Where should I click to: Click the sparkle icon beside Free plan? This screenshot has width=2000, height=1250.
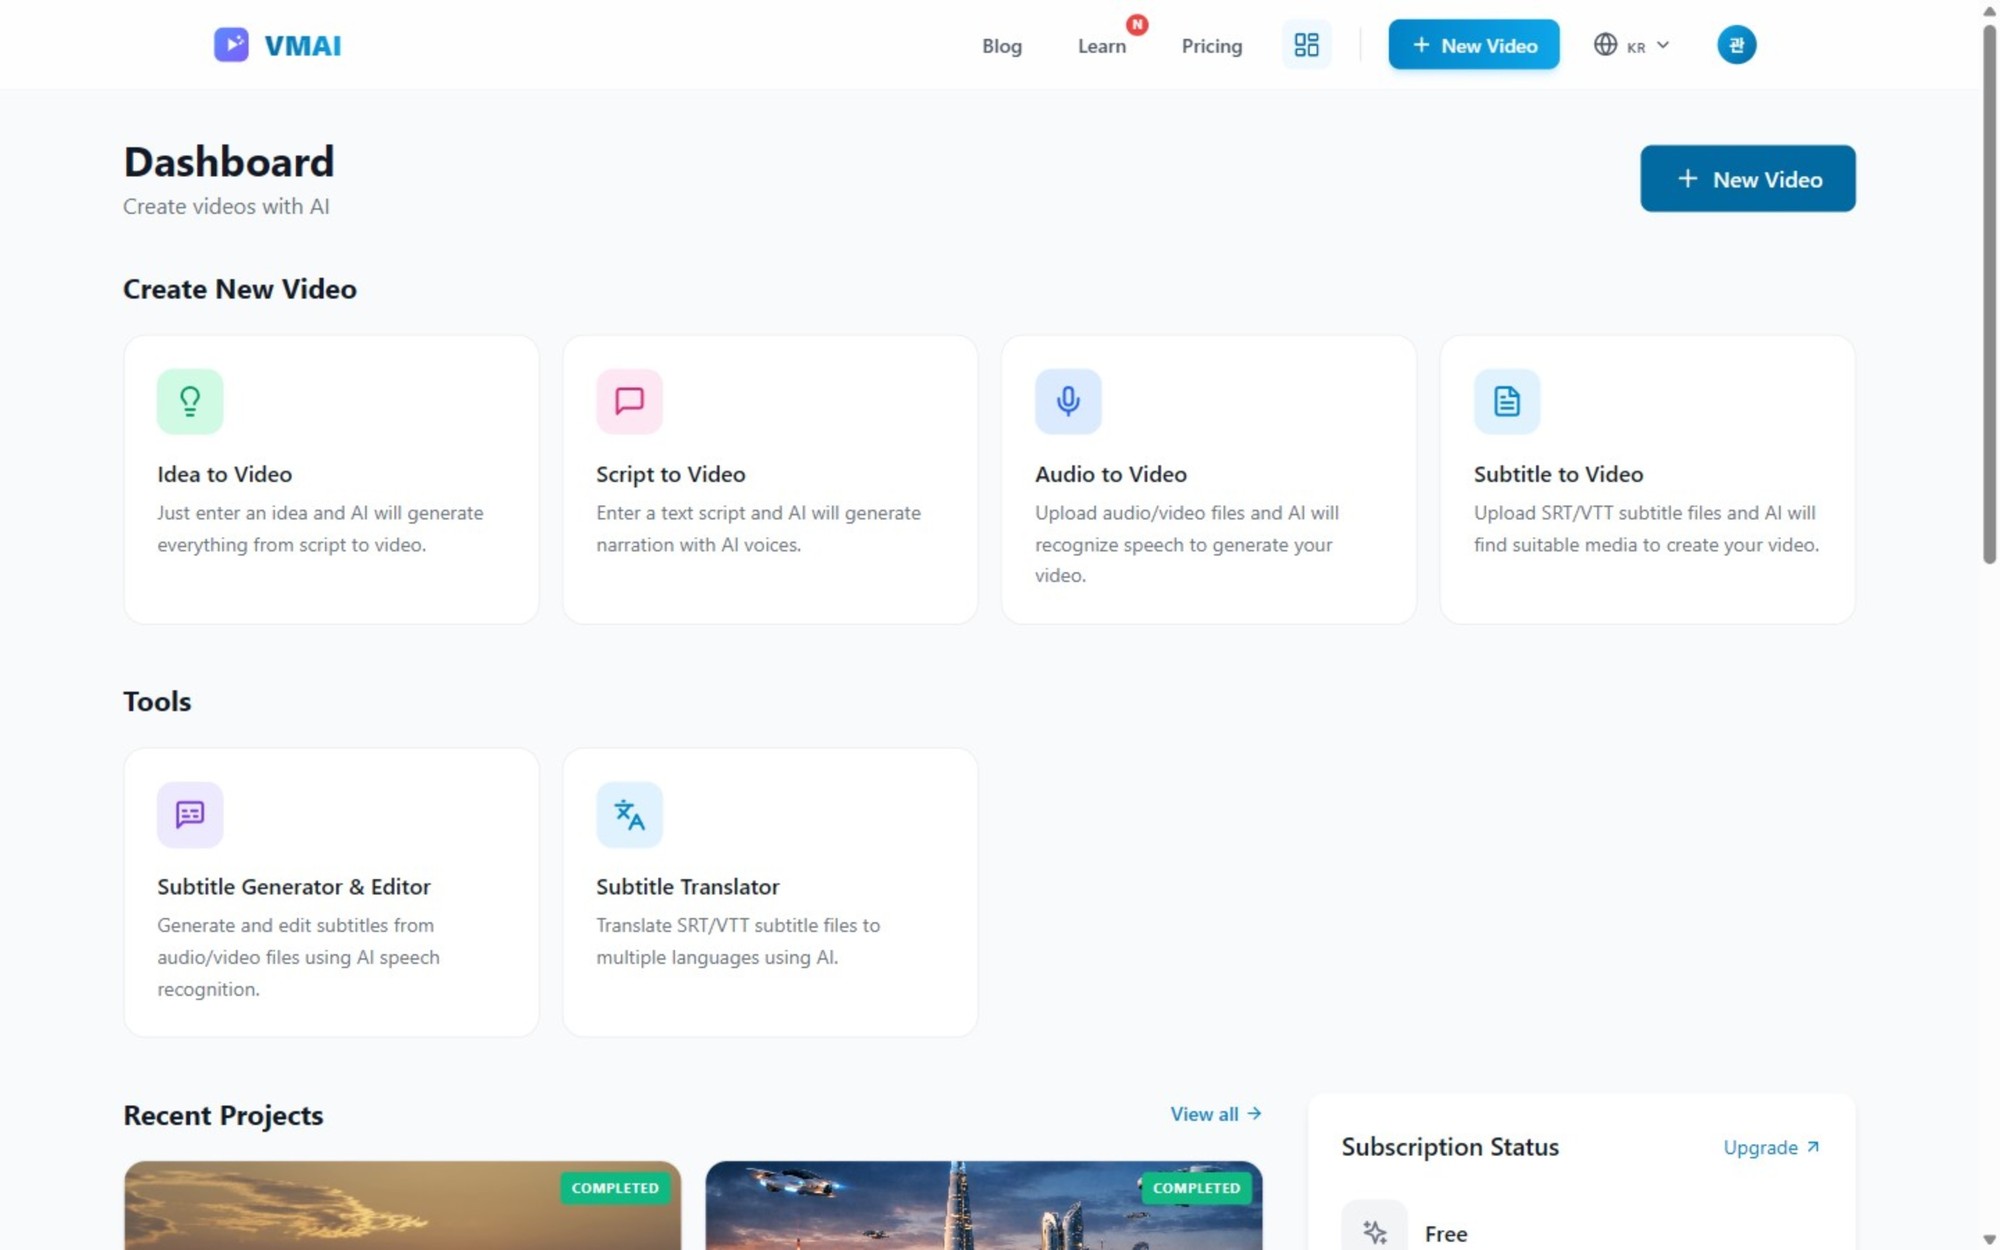(1374, 1230)
